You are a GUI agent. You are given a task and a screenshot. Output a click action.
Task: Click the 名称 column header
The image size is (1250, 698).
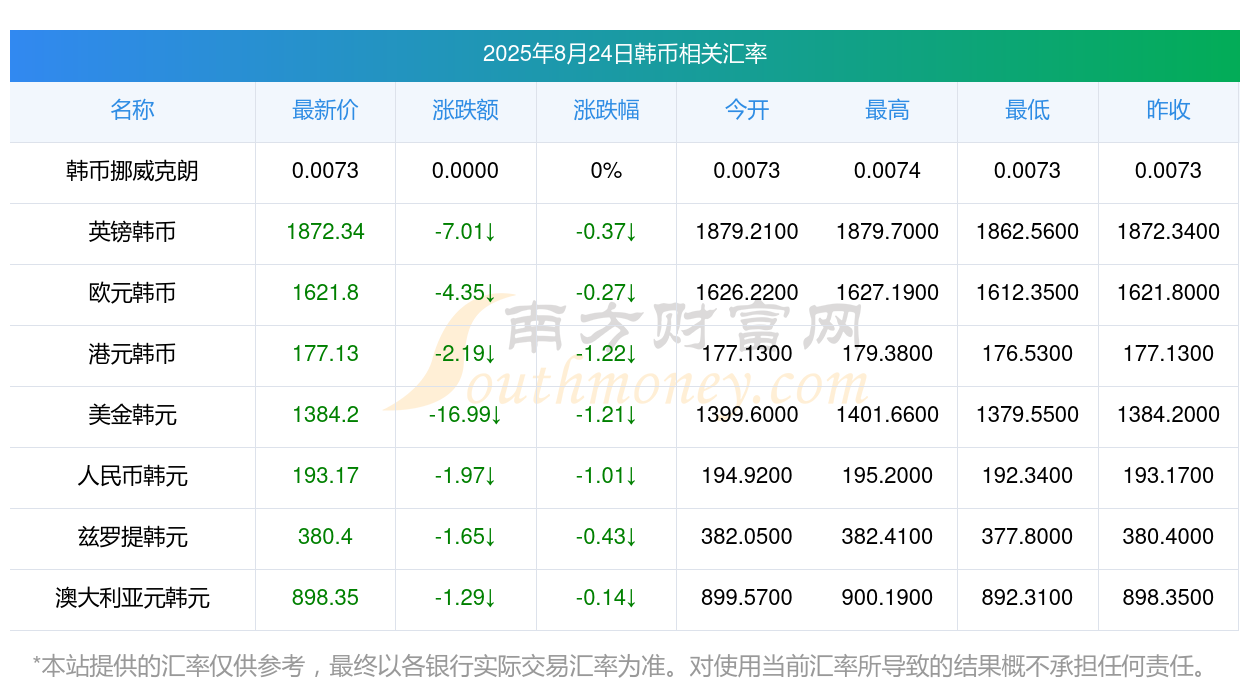click(132, 110)
